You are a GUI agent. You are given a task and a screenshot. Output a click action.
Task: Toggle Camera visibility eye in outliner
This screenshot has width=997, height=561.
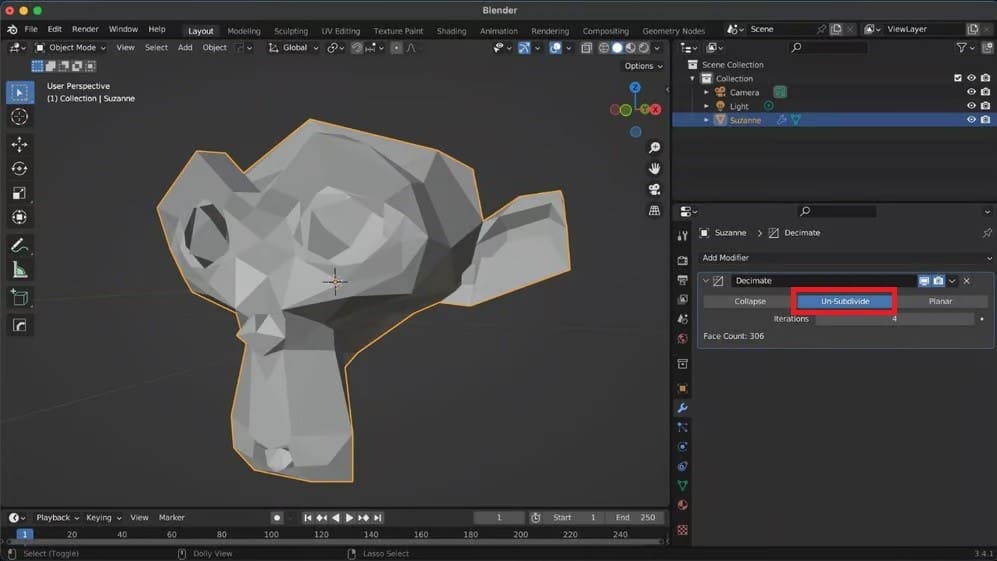(971, 92)
